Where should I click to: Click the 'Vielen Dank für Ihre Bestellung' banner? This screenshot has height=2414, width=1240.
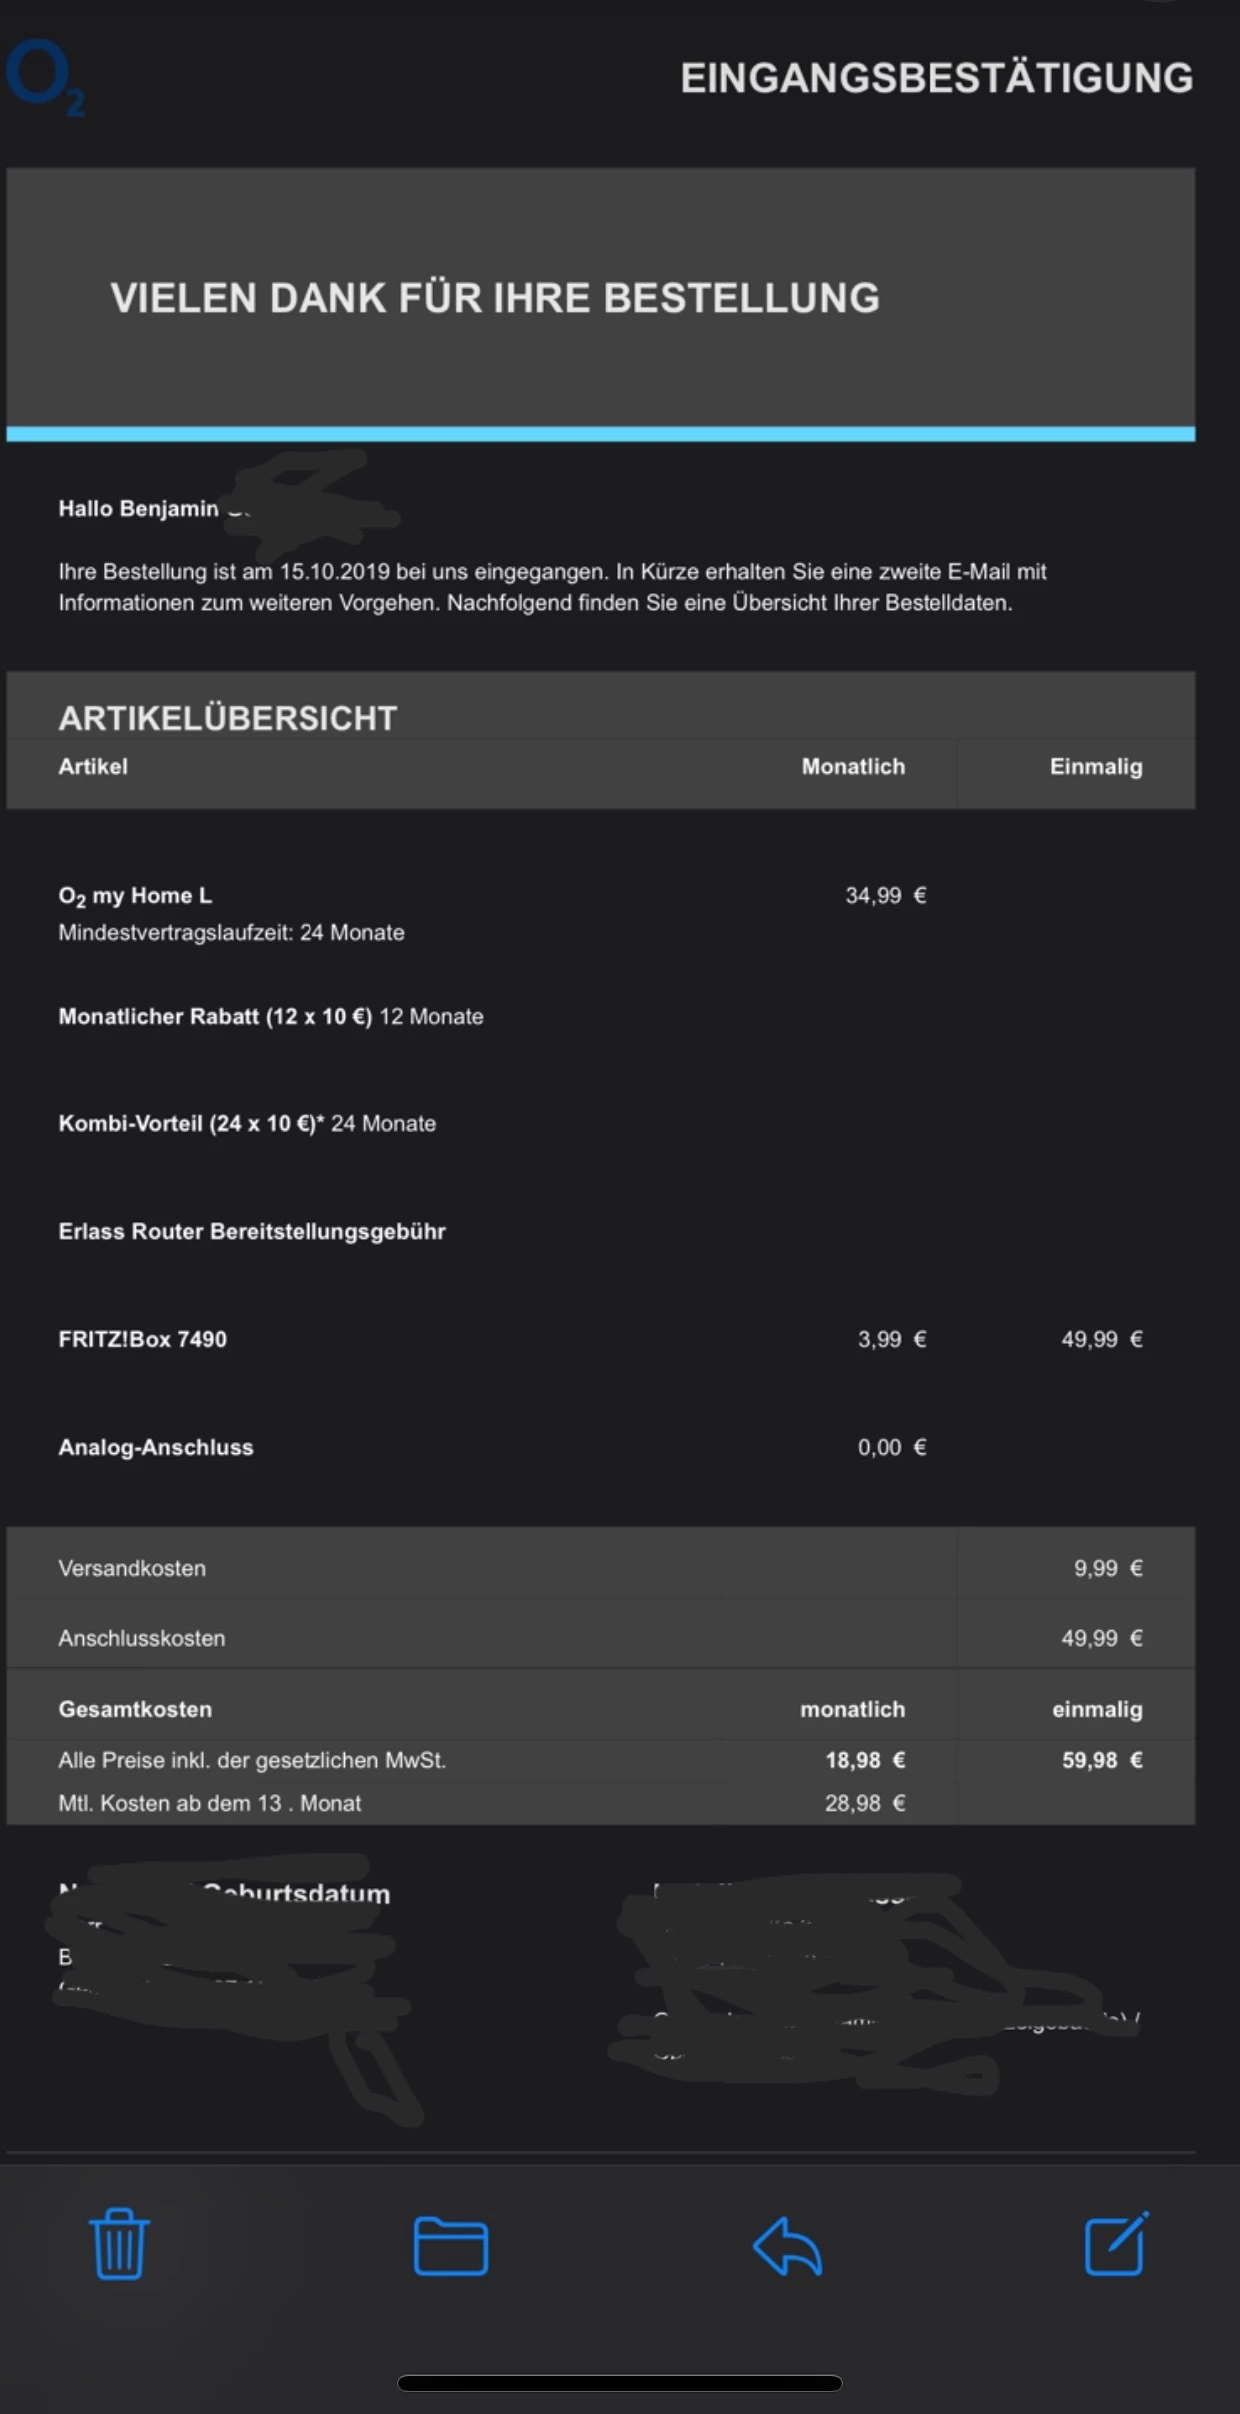point(495,298)
